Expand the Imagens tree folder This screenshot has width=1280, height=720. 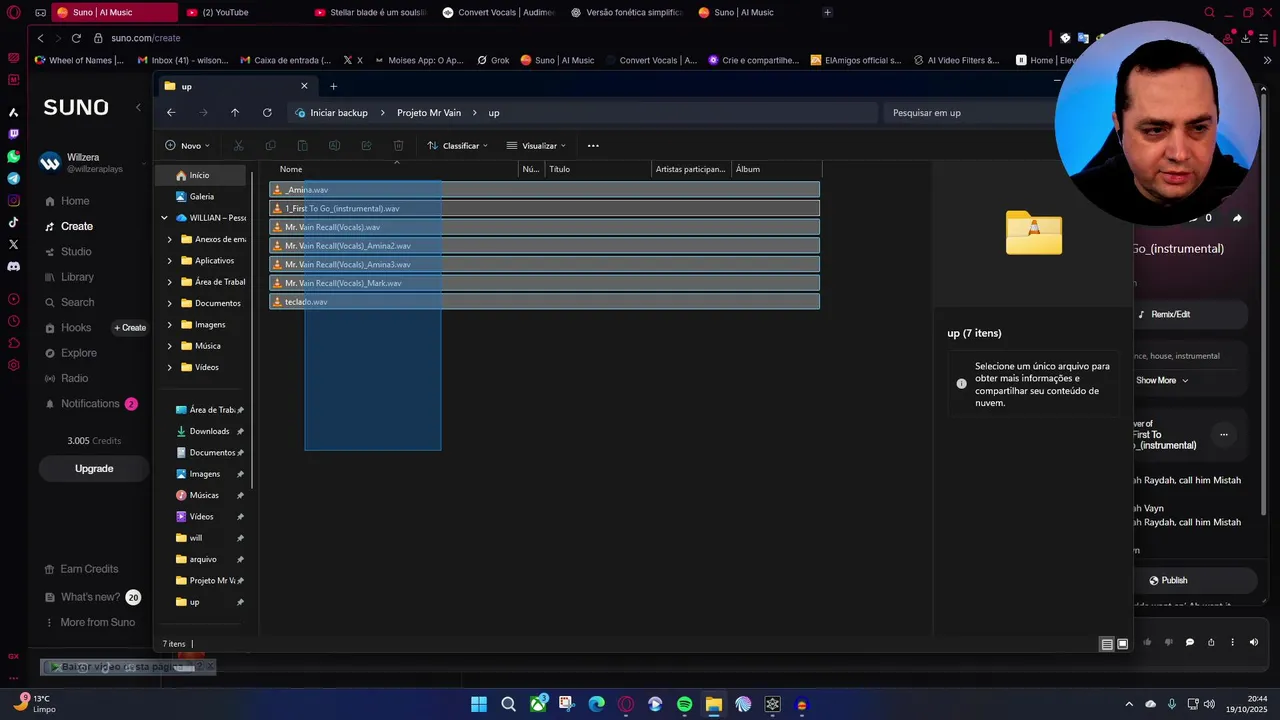pos(170,325)
